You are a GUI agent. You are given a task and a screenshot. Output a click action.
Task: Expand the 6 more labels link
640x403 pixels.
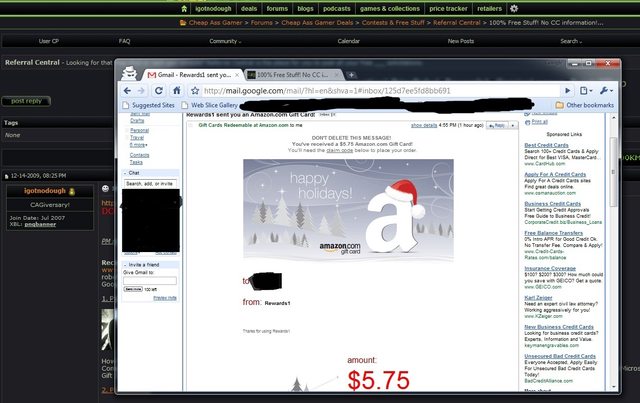pos(138,145)
